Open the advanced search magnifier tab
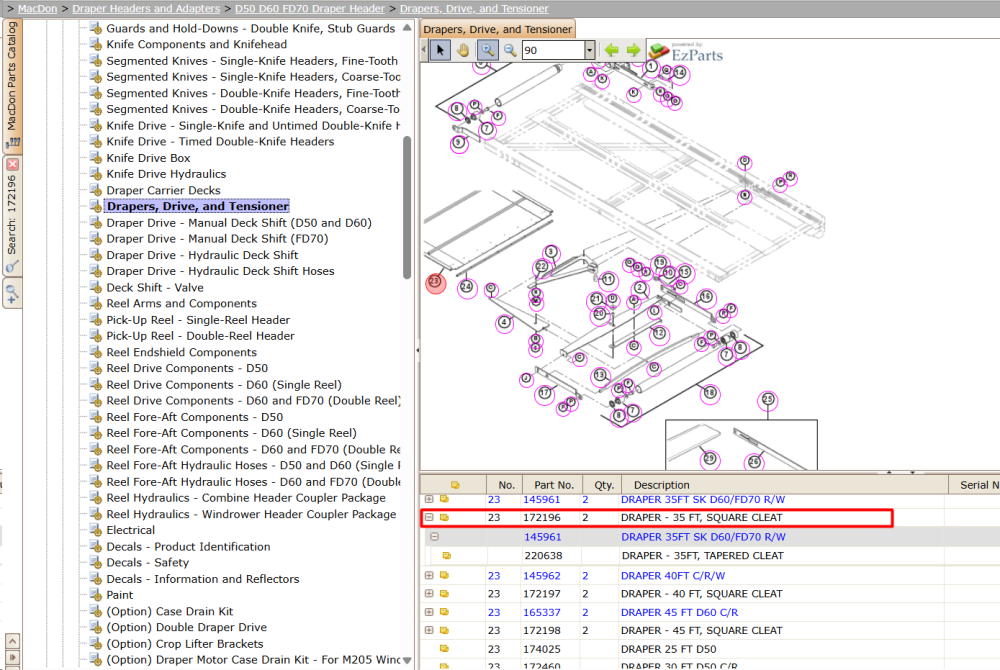The height and width of the screenshot is (670, 1000). point(12,294)
